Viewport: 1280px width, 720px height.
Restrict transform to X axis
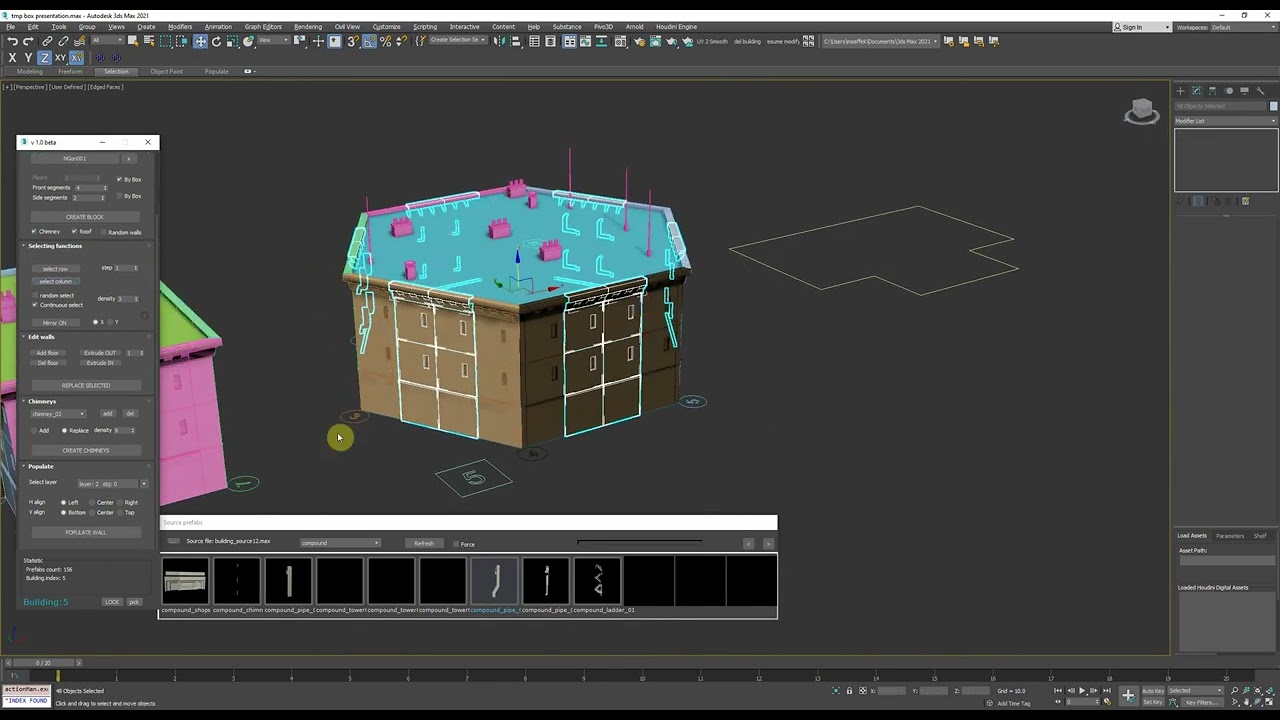[x=12, y=58]
